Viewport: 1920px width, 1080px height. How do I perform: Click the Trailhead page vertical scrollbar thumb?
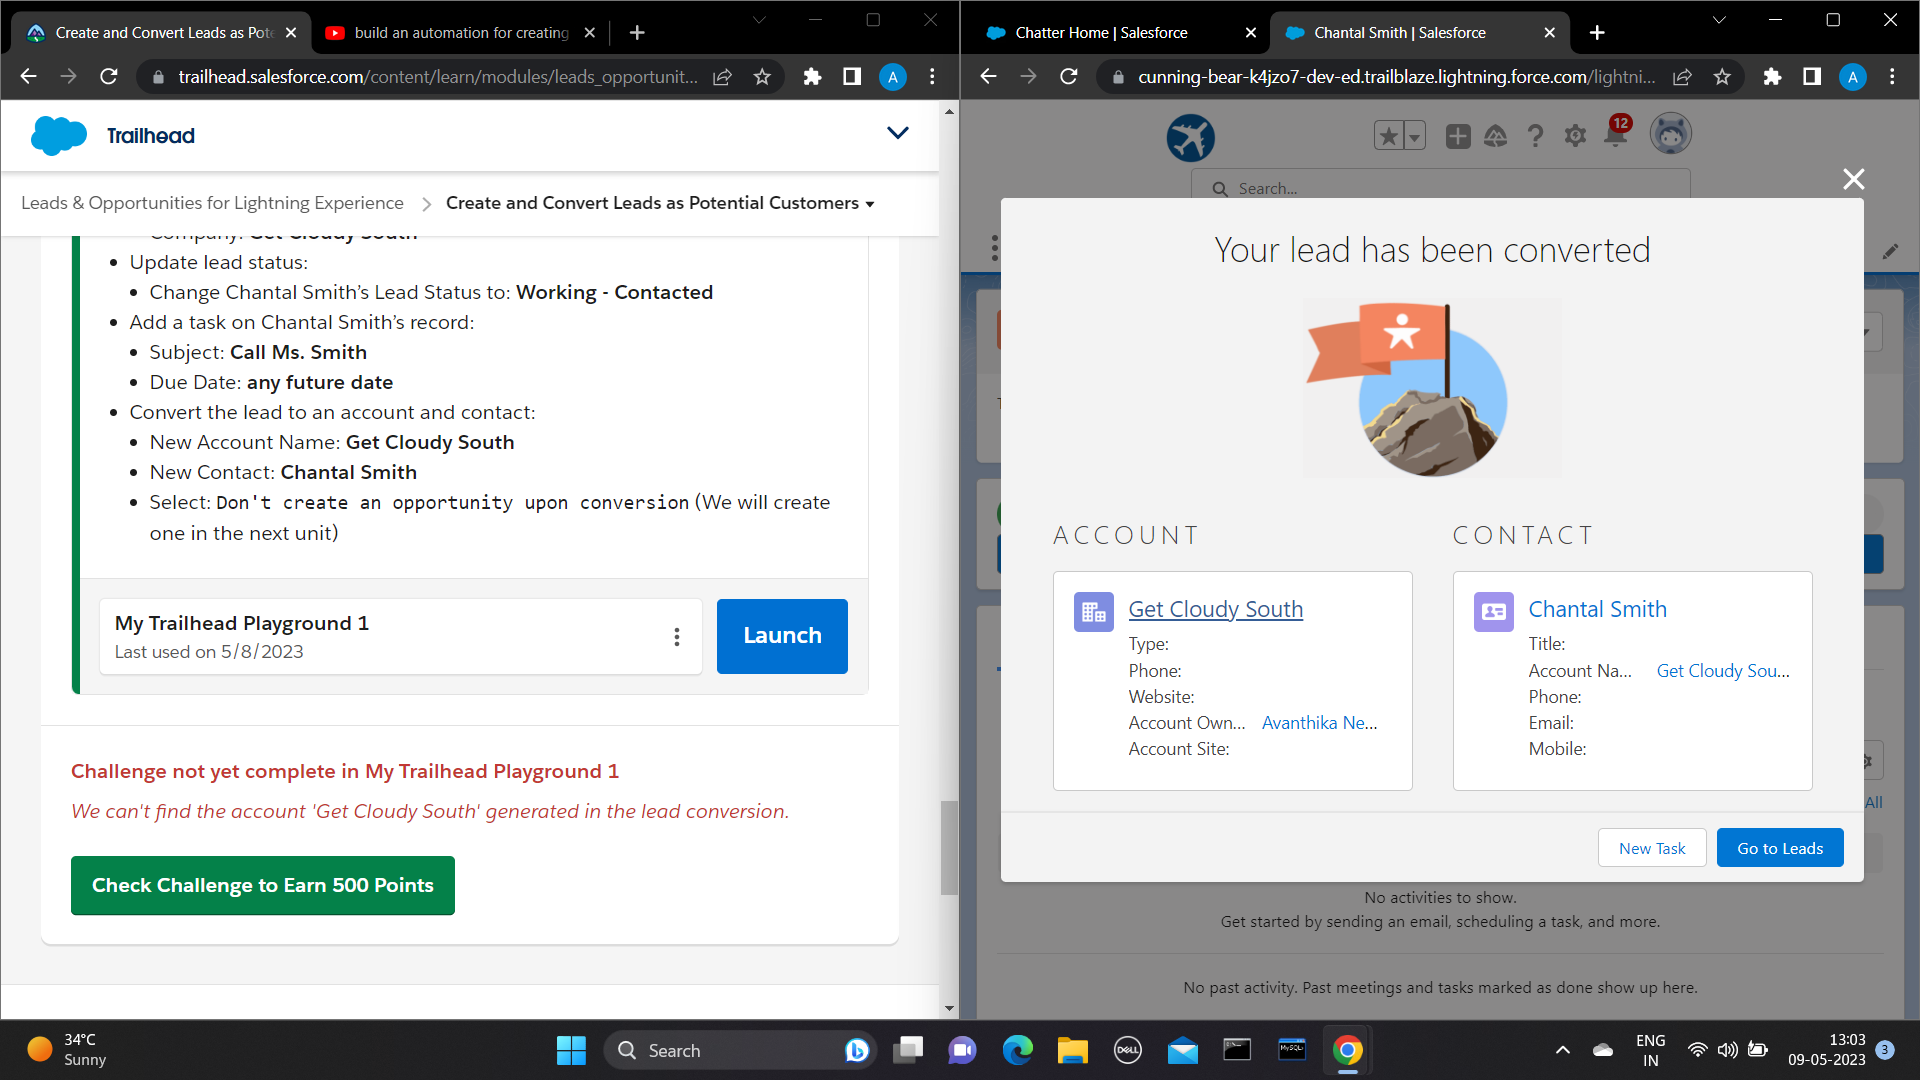tap(948, 846)
